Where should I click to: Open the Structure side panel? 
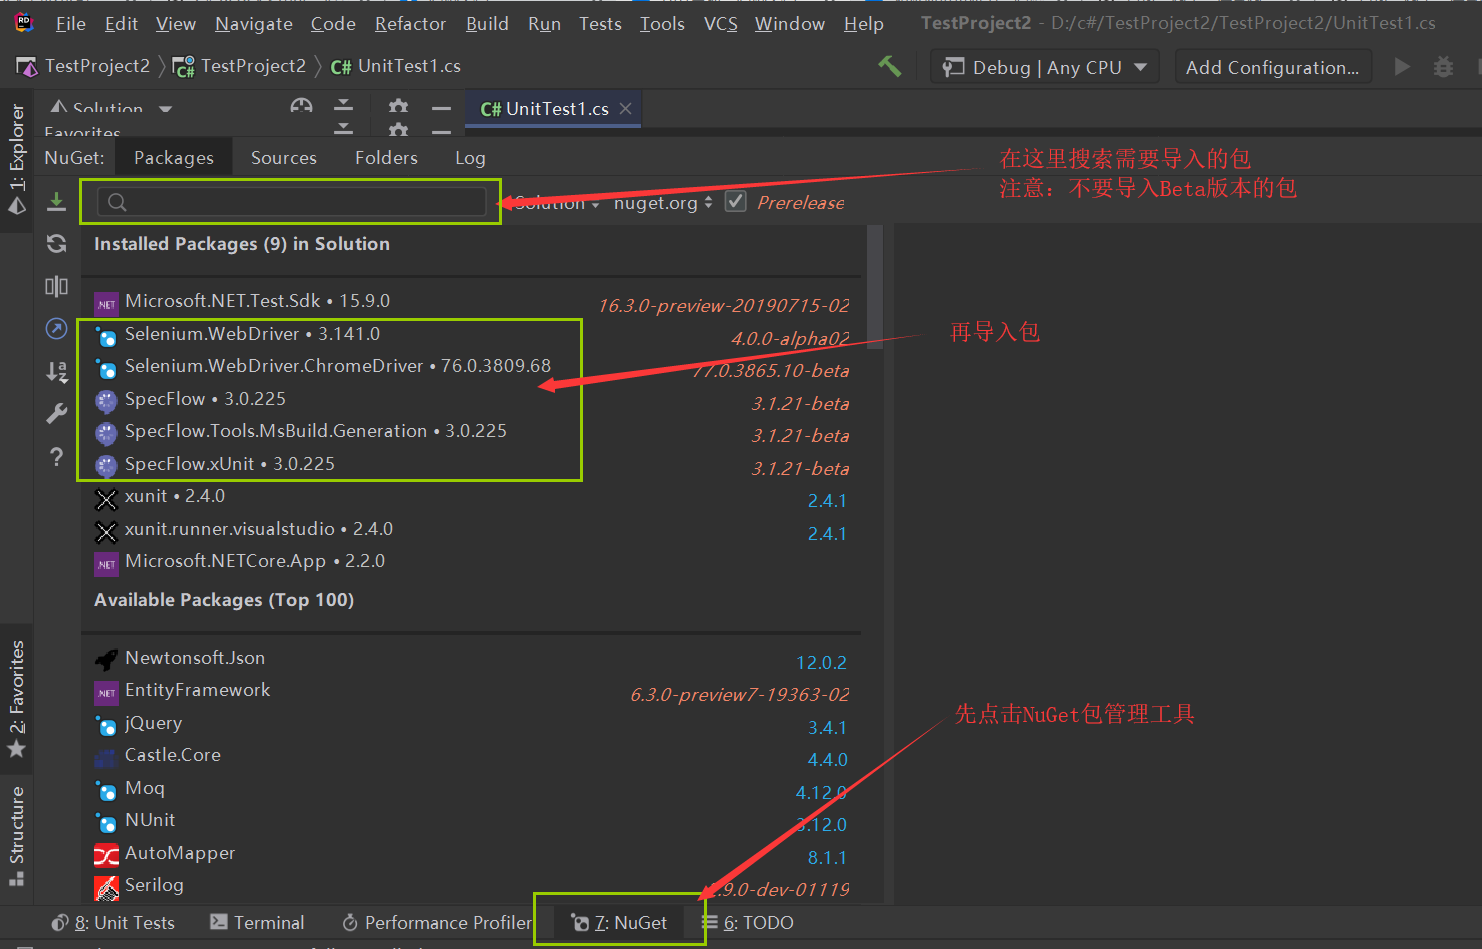(x=16, y=835)
